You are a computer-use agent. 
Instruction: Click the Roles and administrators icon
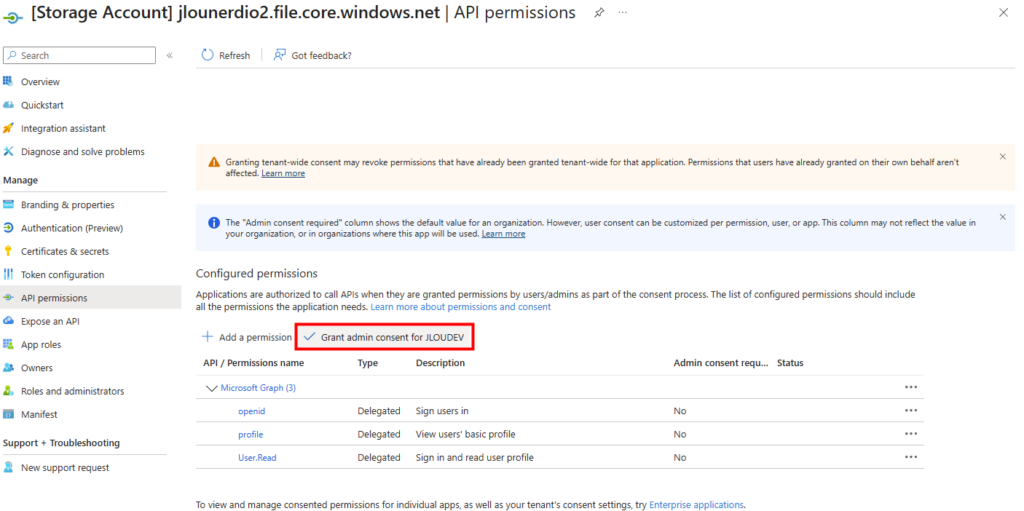8,391
